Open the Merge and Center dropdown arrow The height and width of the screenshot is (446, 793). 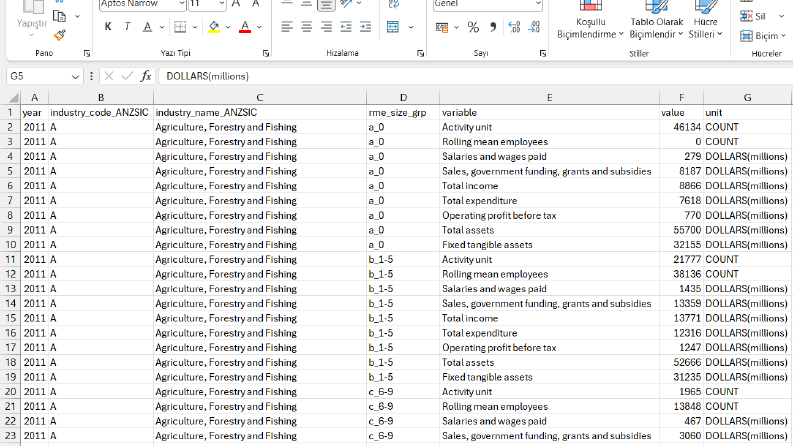click(x=411, y=27)
